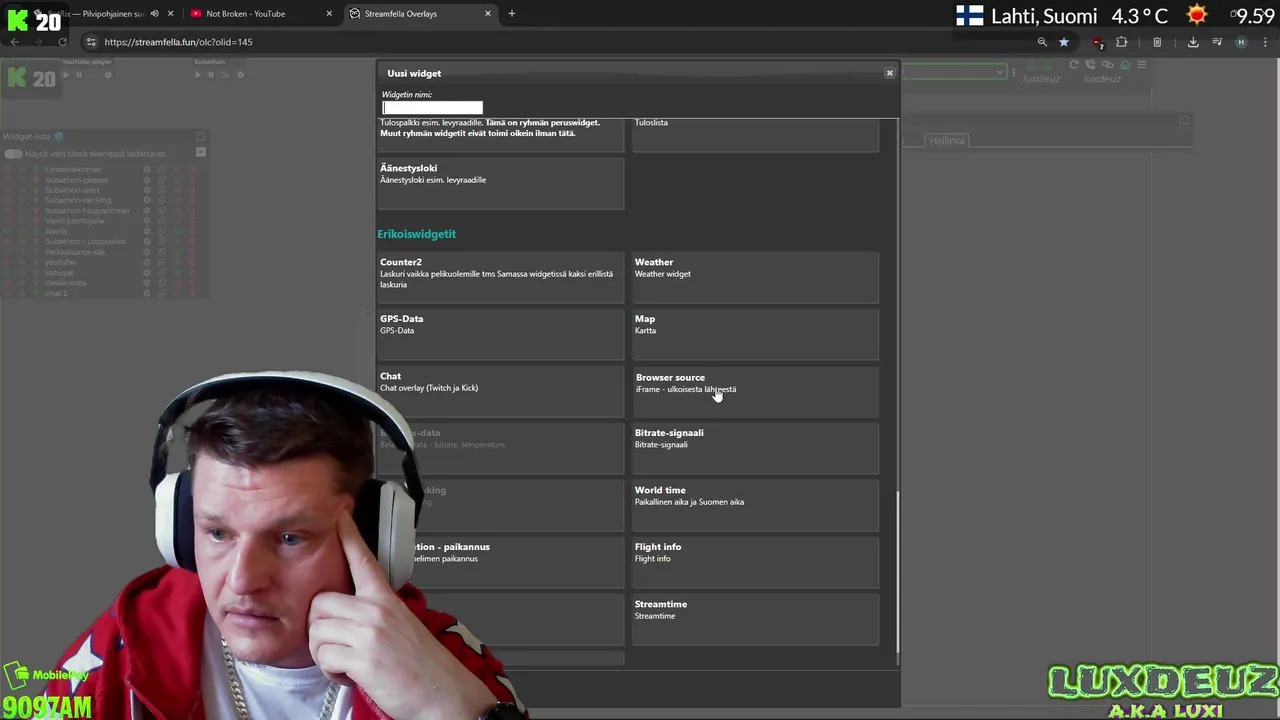Copy the chat 2 widget icon

point(162,293)
